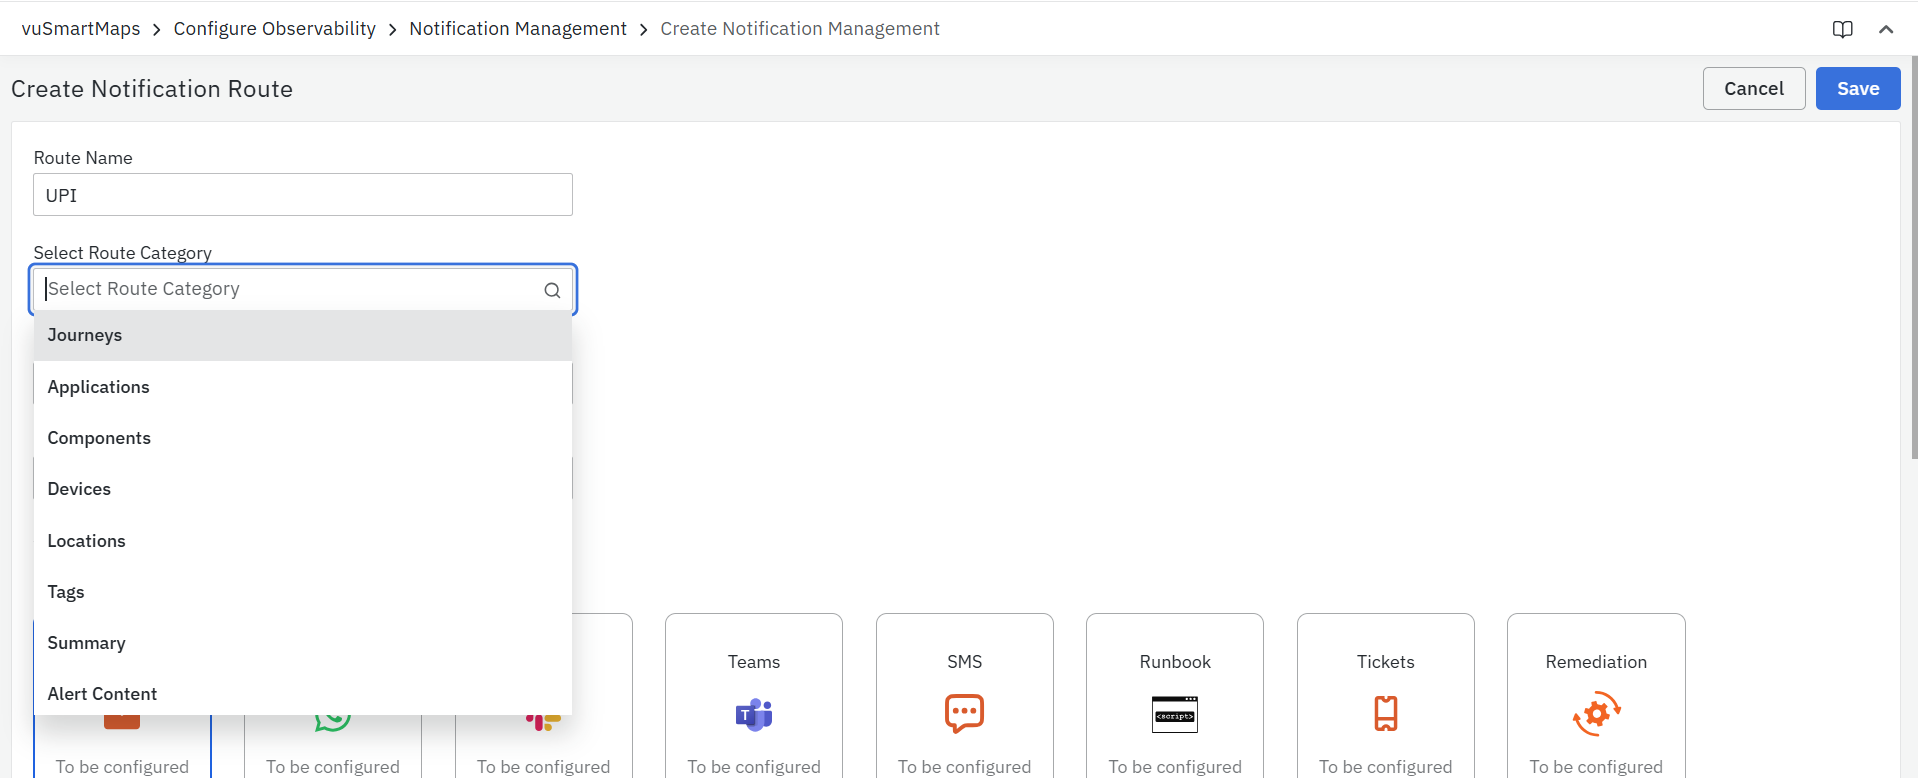Select Tags route category
The width and height of the screenshot is (1918, 778).
66,592
